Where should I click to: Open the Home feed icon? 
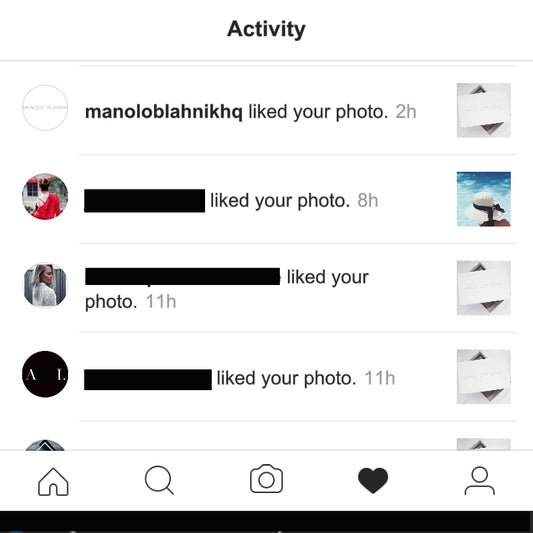click(x=53, y=481)
